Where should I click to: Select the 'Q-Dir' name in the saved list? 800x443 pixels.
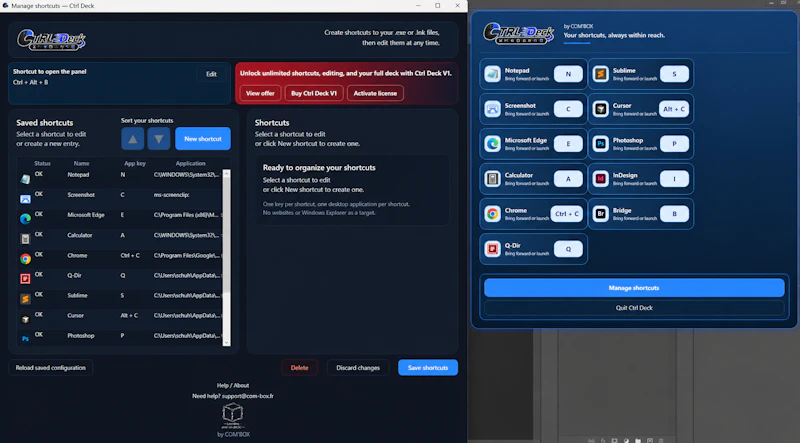coord(74,275)
